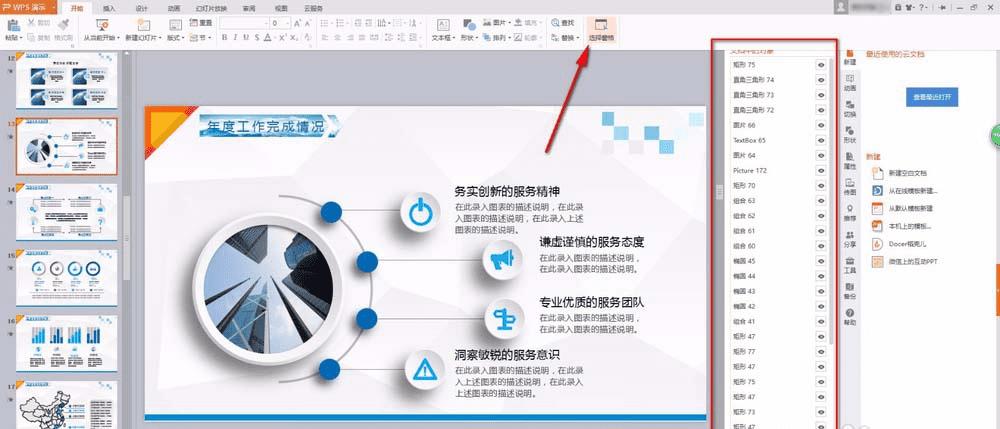This screenshot has height=429, width=1000.
Task: Toggle Italic formatting
Action: 235,38
